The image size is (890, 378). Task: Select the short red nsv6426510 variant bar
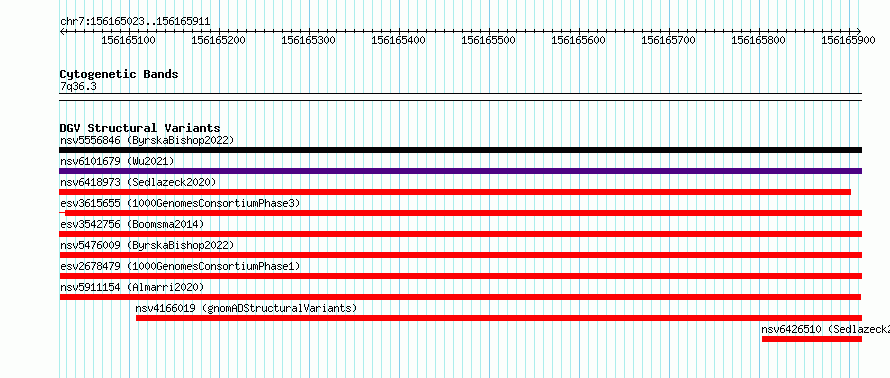click(812, 339)
